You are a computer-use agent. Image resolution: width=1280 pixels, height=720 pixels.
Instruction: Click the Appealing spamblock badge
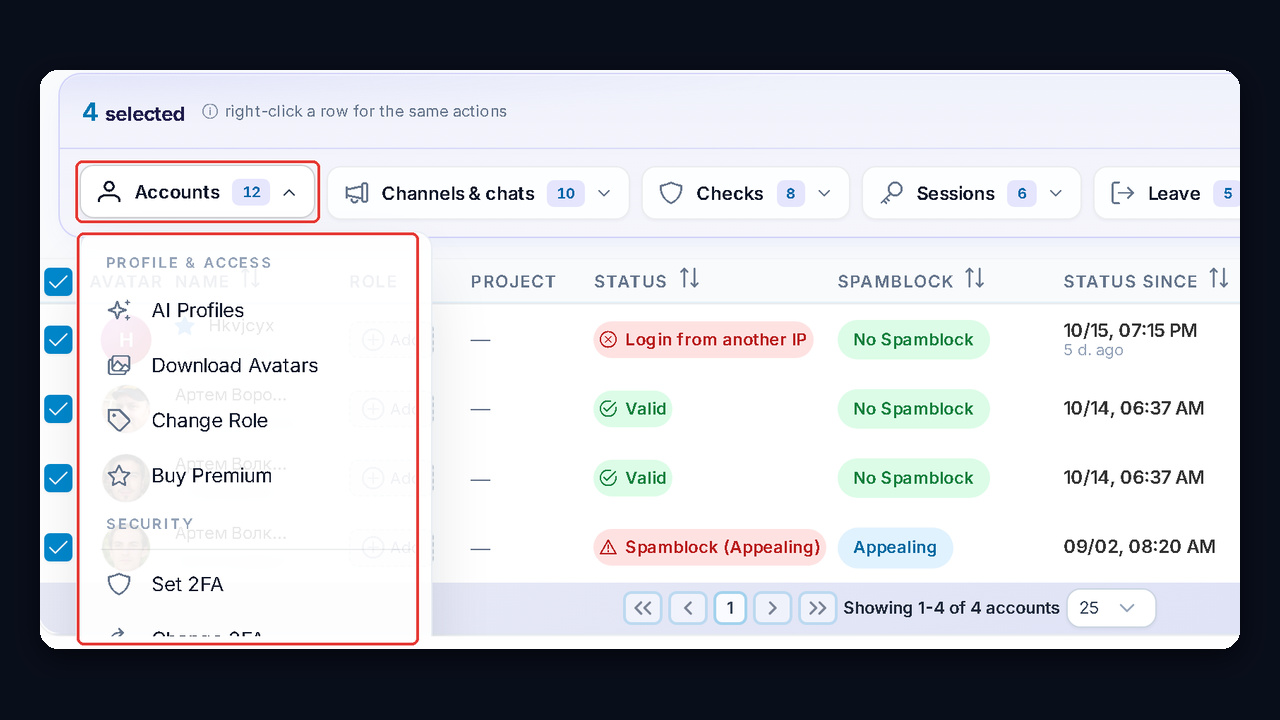895,547
